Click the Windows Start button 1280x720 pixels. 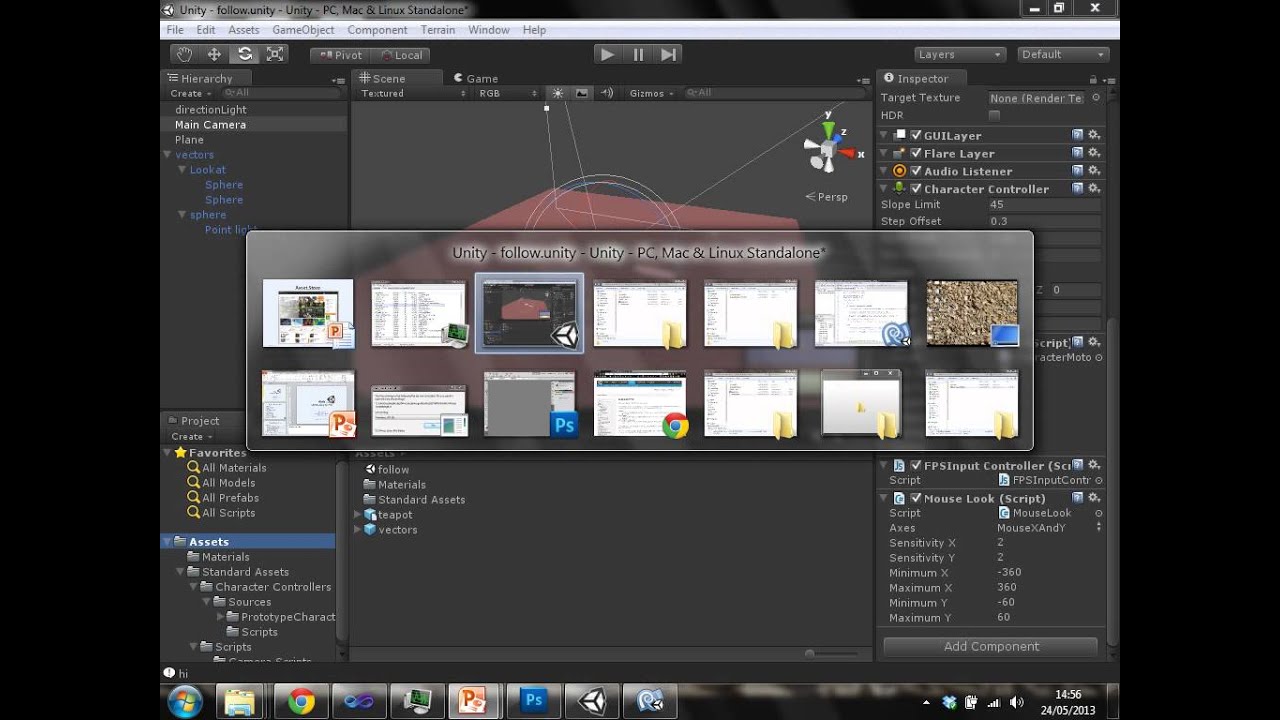pyautogui.click(x=185, y=701)
